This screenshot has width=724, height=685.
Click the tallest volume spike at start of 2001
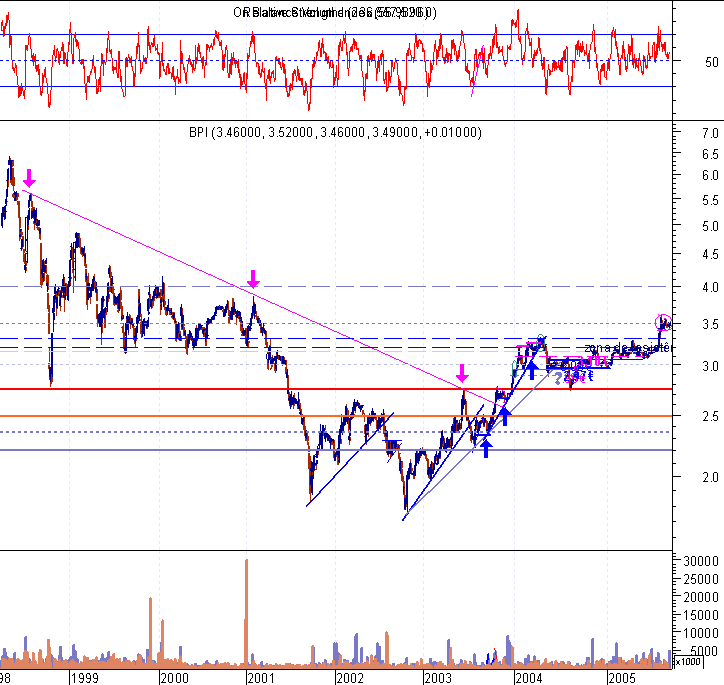click(246, 613)
